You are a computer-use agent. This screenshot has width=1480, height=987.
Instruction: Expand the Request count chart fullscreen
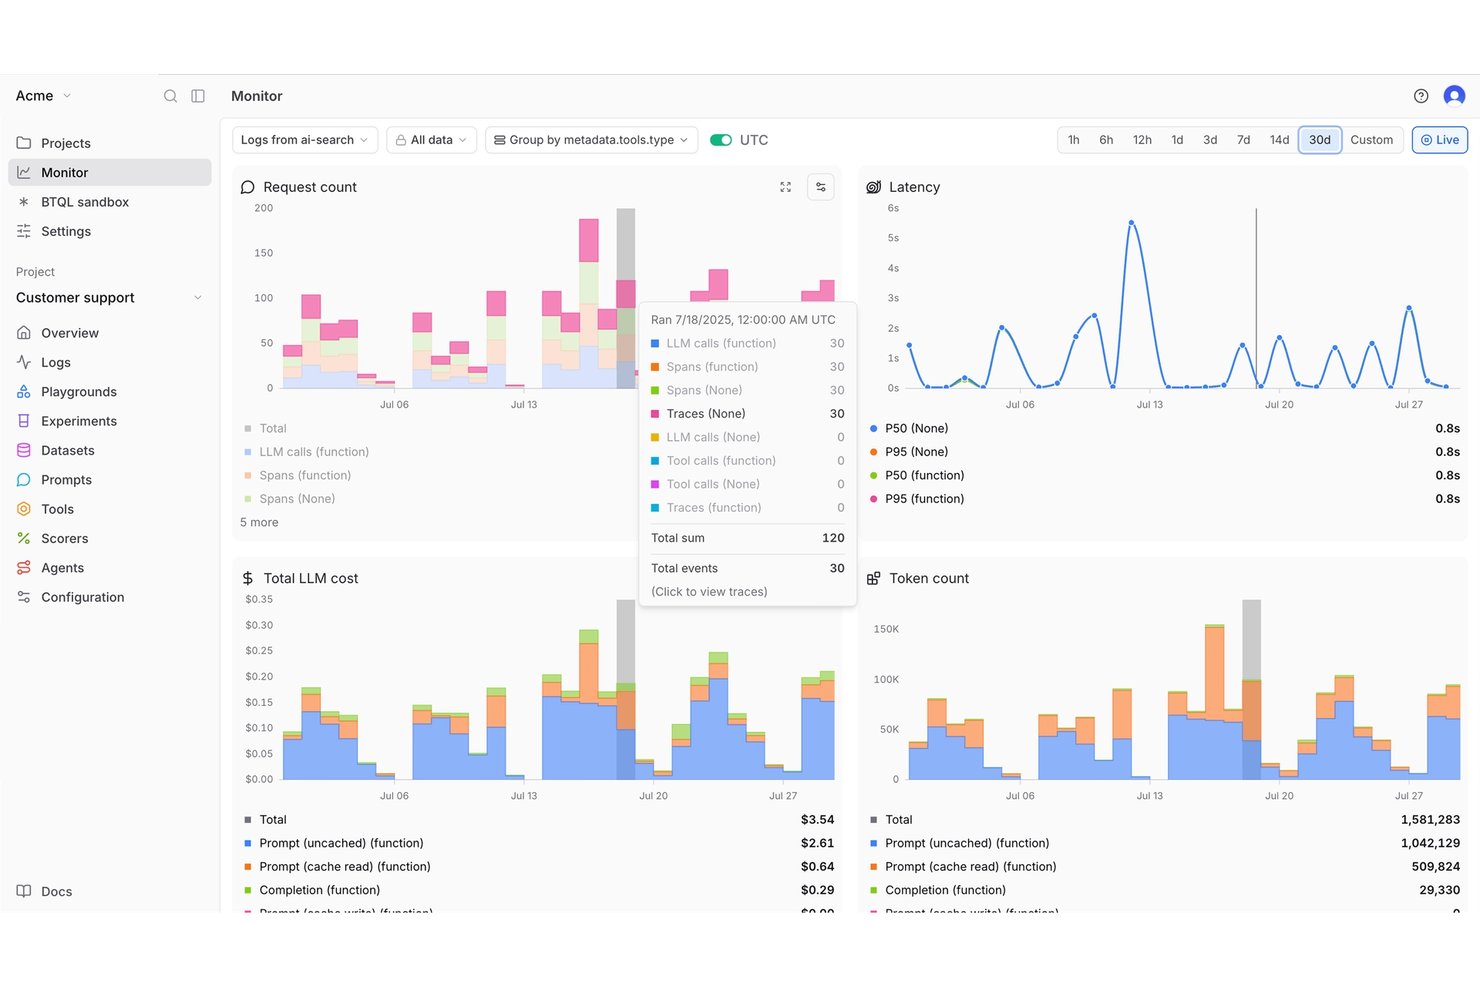tap(786, 187)
